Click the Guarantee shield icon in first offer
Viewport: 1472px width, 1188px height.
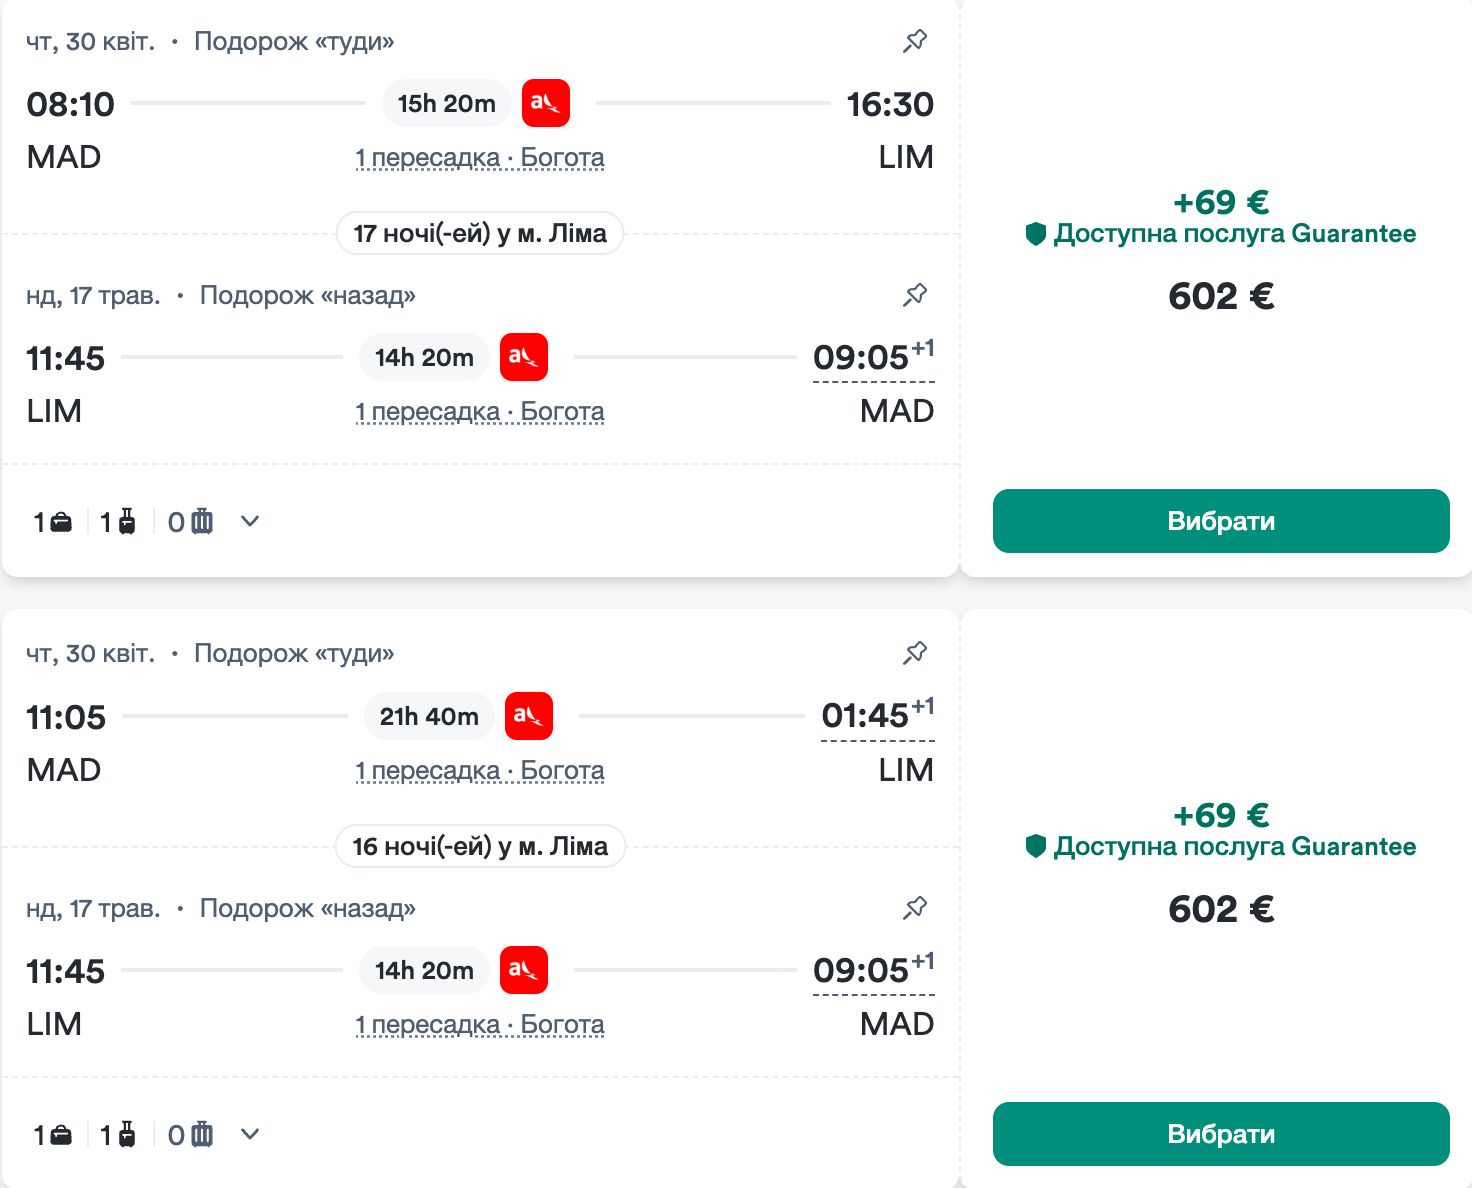(x=1036, y=234)
